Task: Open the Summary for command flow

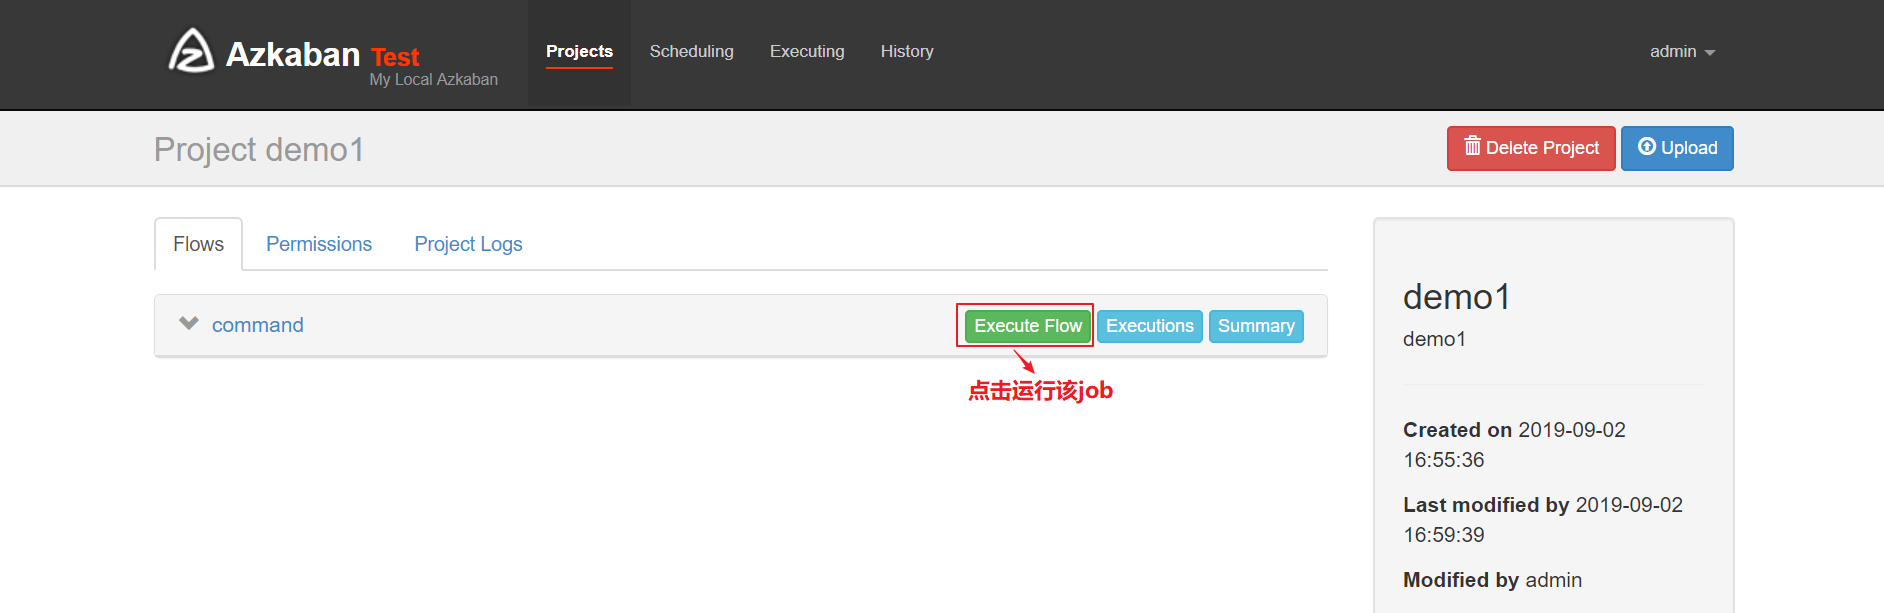Action: 1256,326
